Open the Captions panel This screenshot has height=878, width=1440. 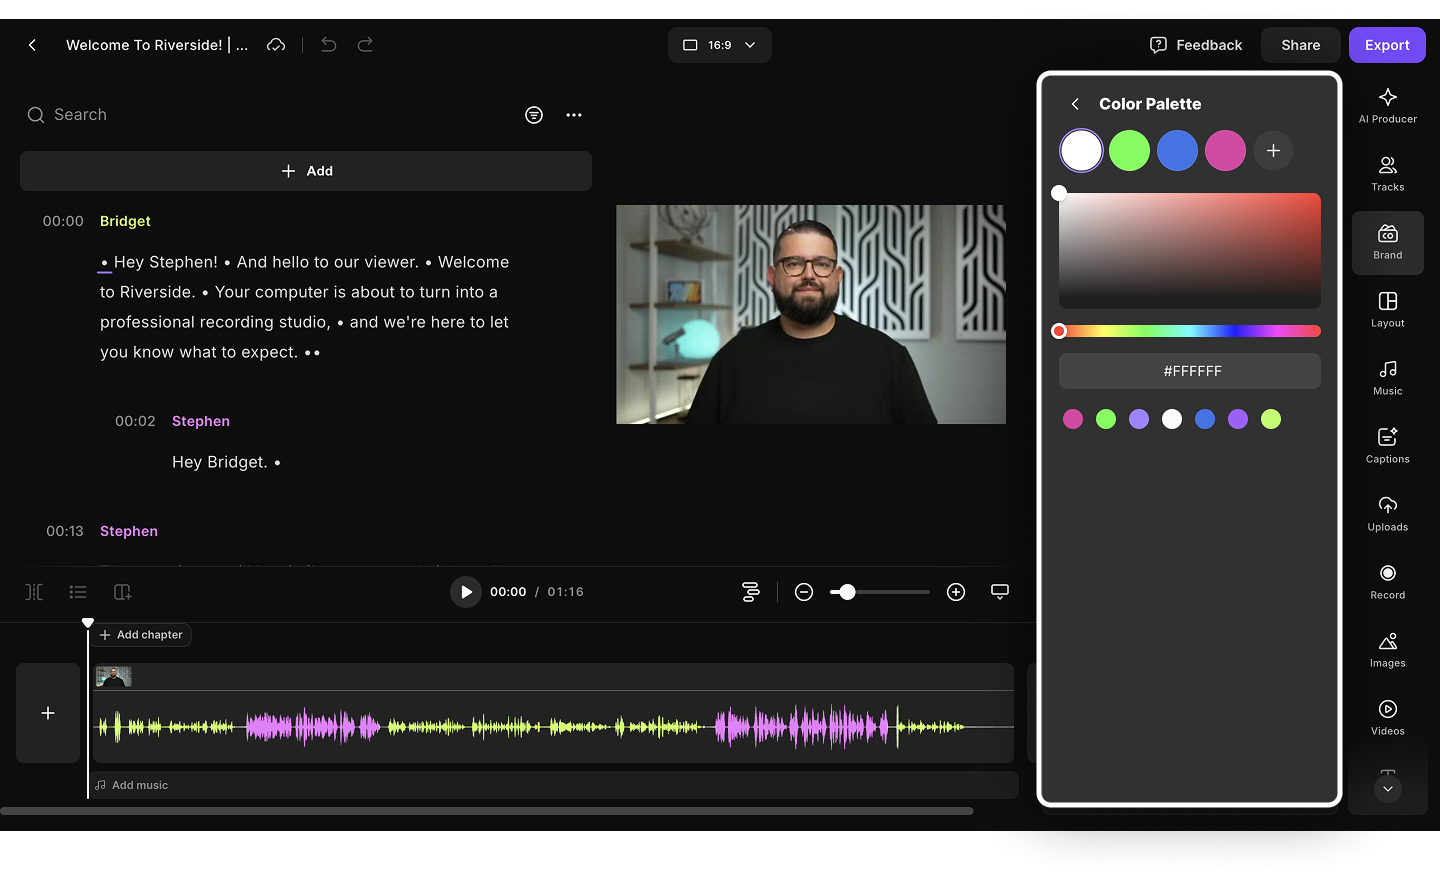pos(1387,446)
